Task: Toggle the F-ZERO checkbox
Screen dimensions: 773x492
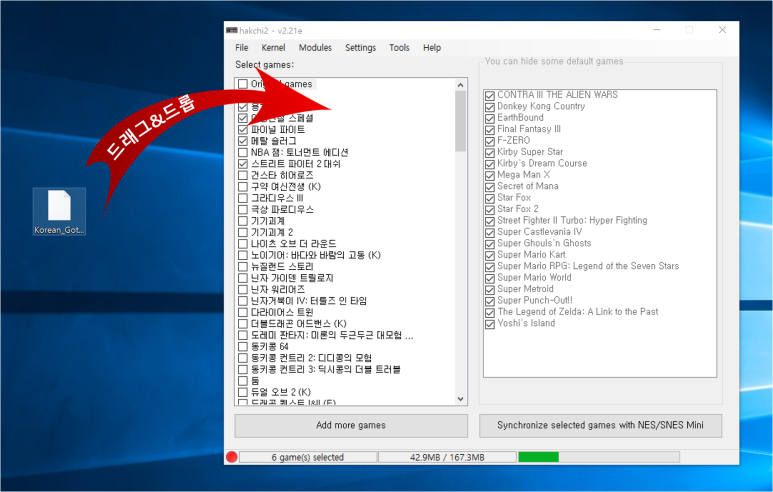Action: (x=490, y=141)
